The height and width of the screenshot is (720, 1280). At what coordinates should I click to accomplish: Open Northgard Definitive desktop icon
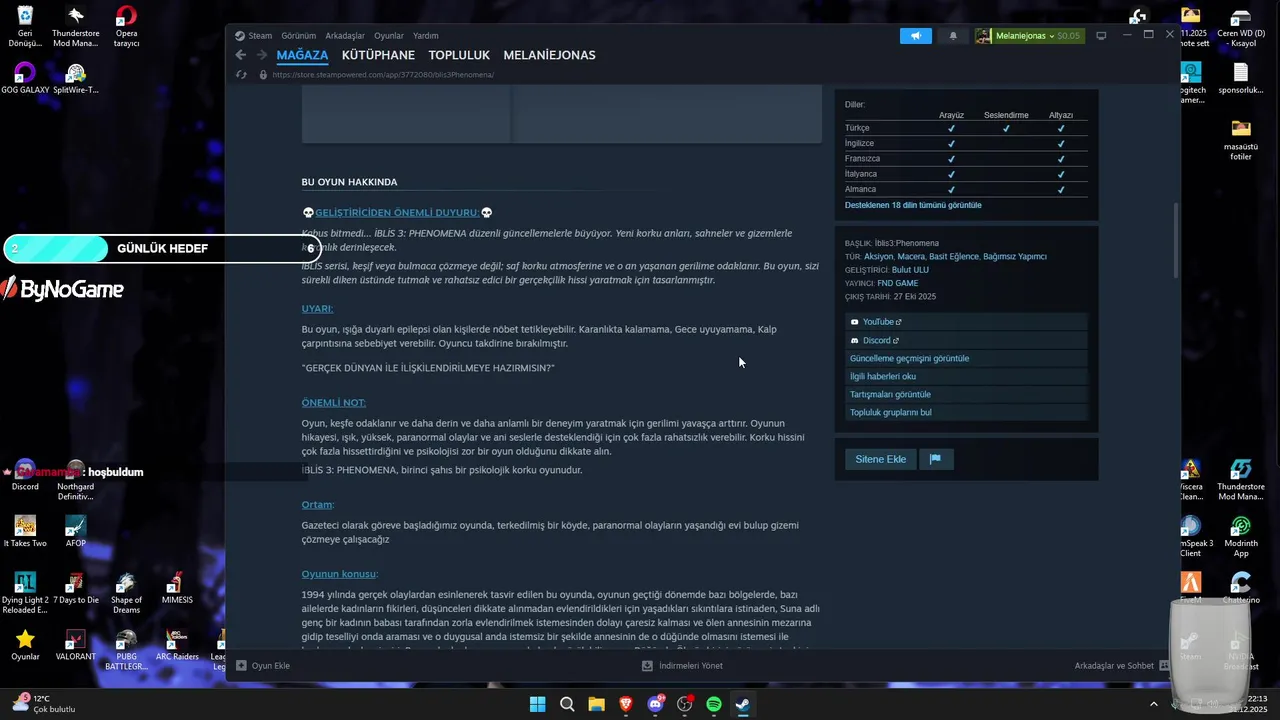(x=76, y=481)
